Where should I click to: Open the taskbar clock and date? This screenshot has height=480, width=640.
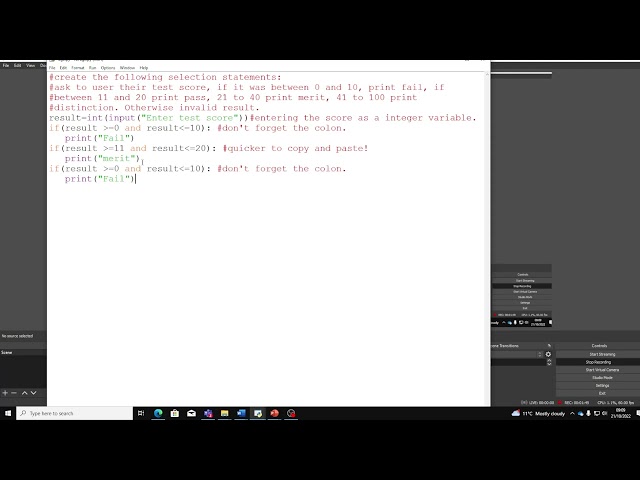(x=621, y=413)
